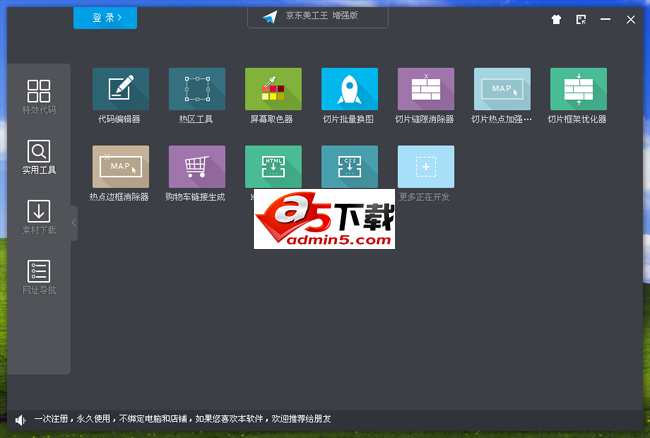Launch the 切片框架优化器 tool

pos(578,89)
